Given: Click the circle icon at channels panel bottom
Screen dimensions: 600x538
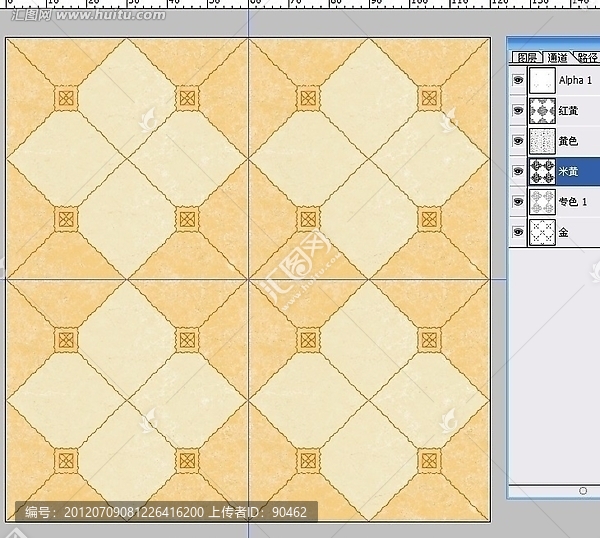Looking at the screenshot, I should [x=583, y=491].
